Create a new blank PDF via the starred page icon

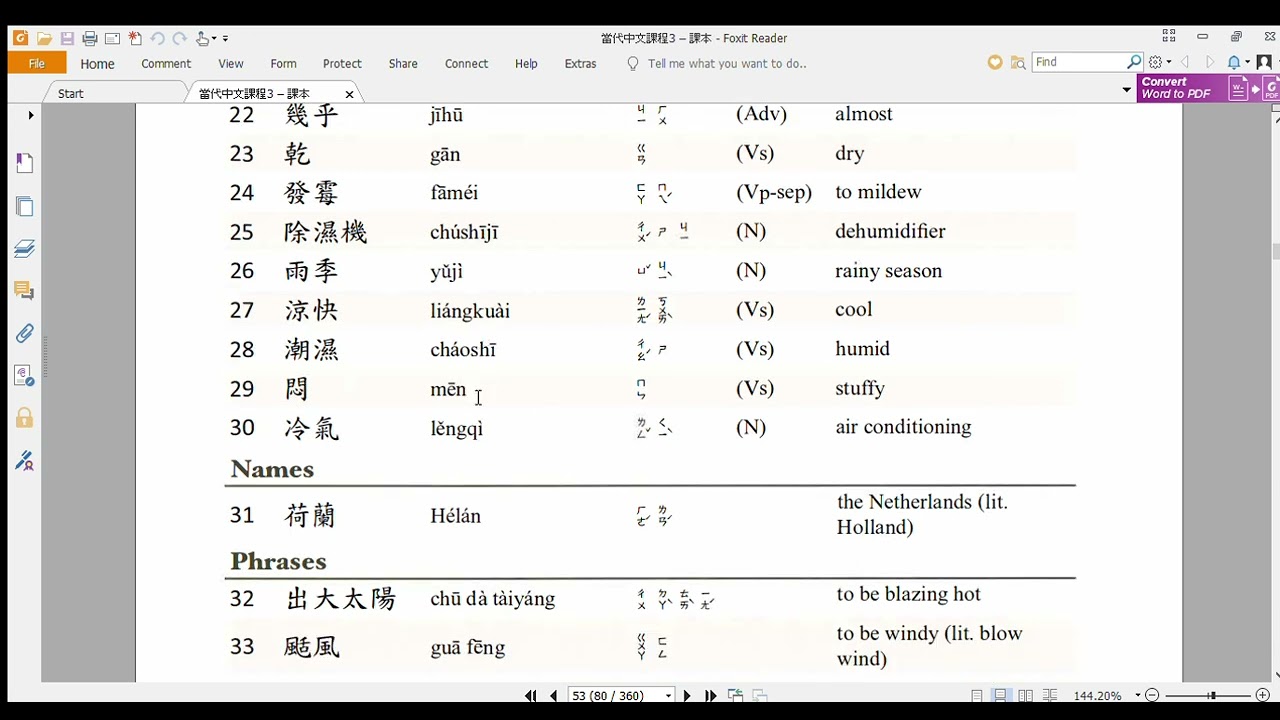[135, 38]
